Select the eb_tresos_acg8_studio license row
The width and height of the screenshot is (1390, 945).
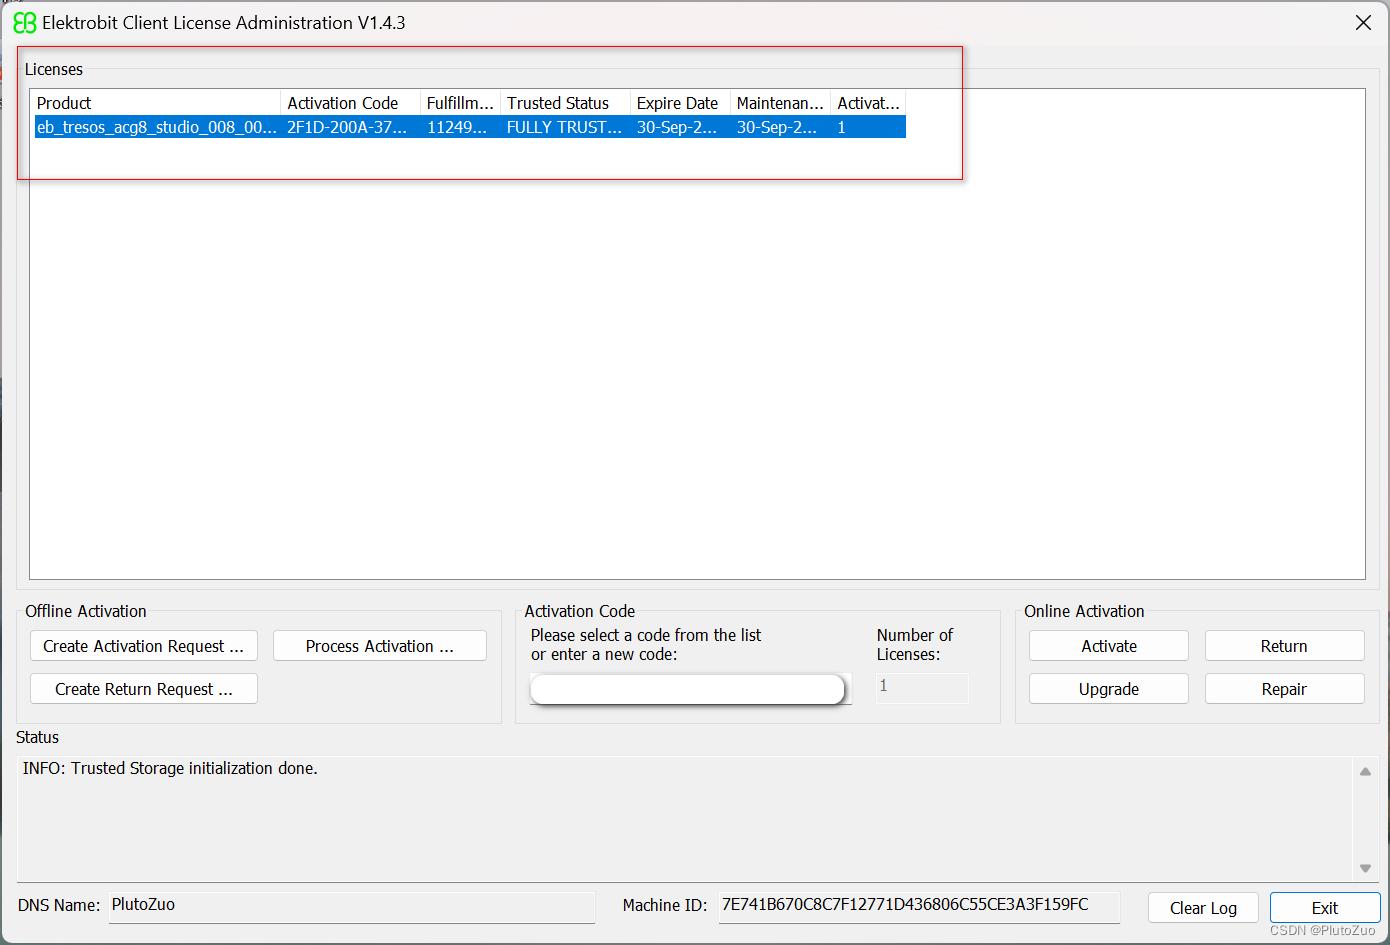tap(470, 127)
